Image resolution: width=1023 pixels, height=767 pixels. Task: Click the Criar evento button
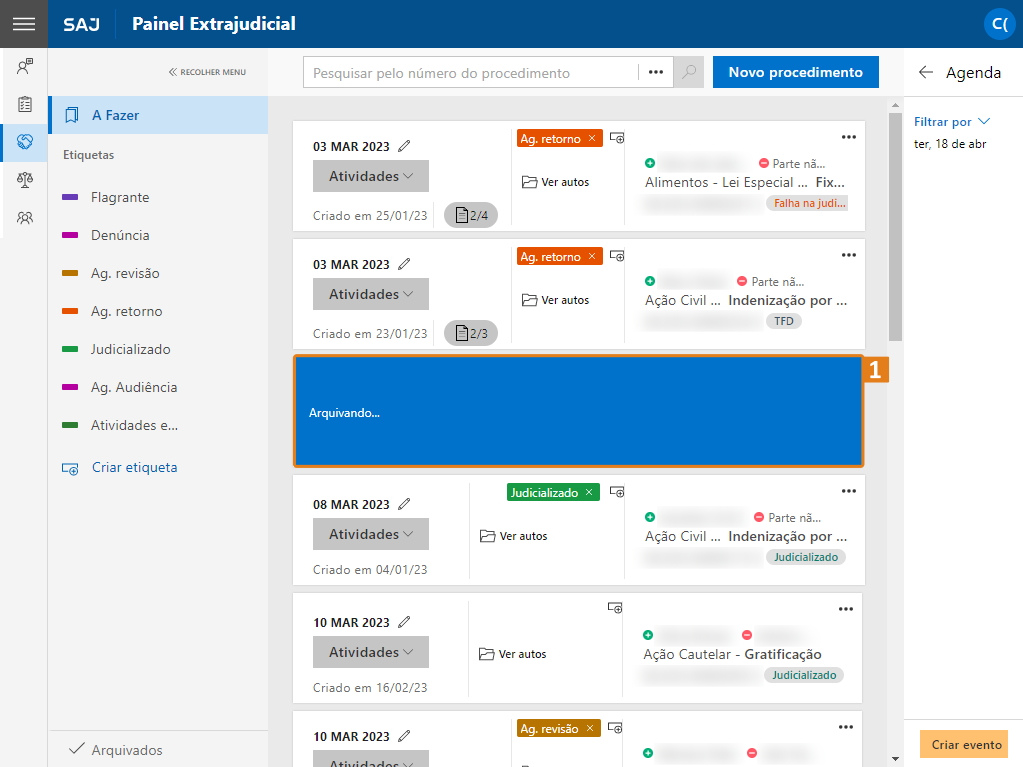pos(964,744)
